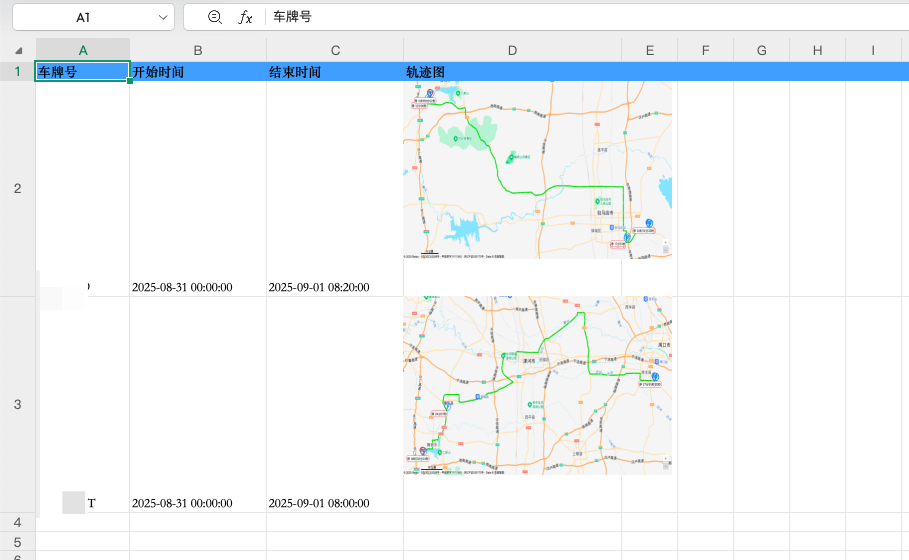Select the route map image in row 3
The width and height of the screenshot is (909, 560).
pyautogui.click(x=537, y=386)
